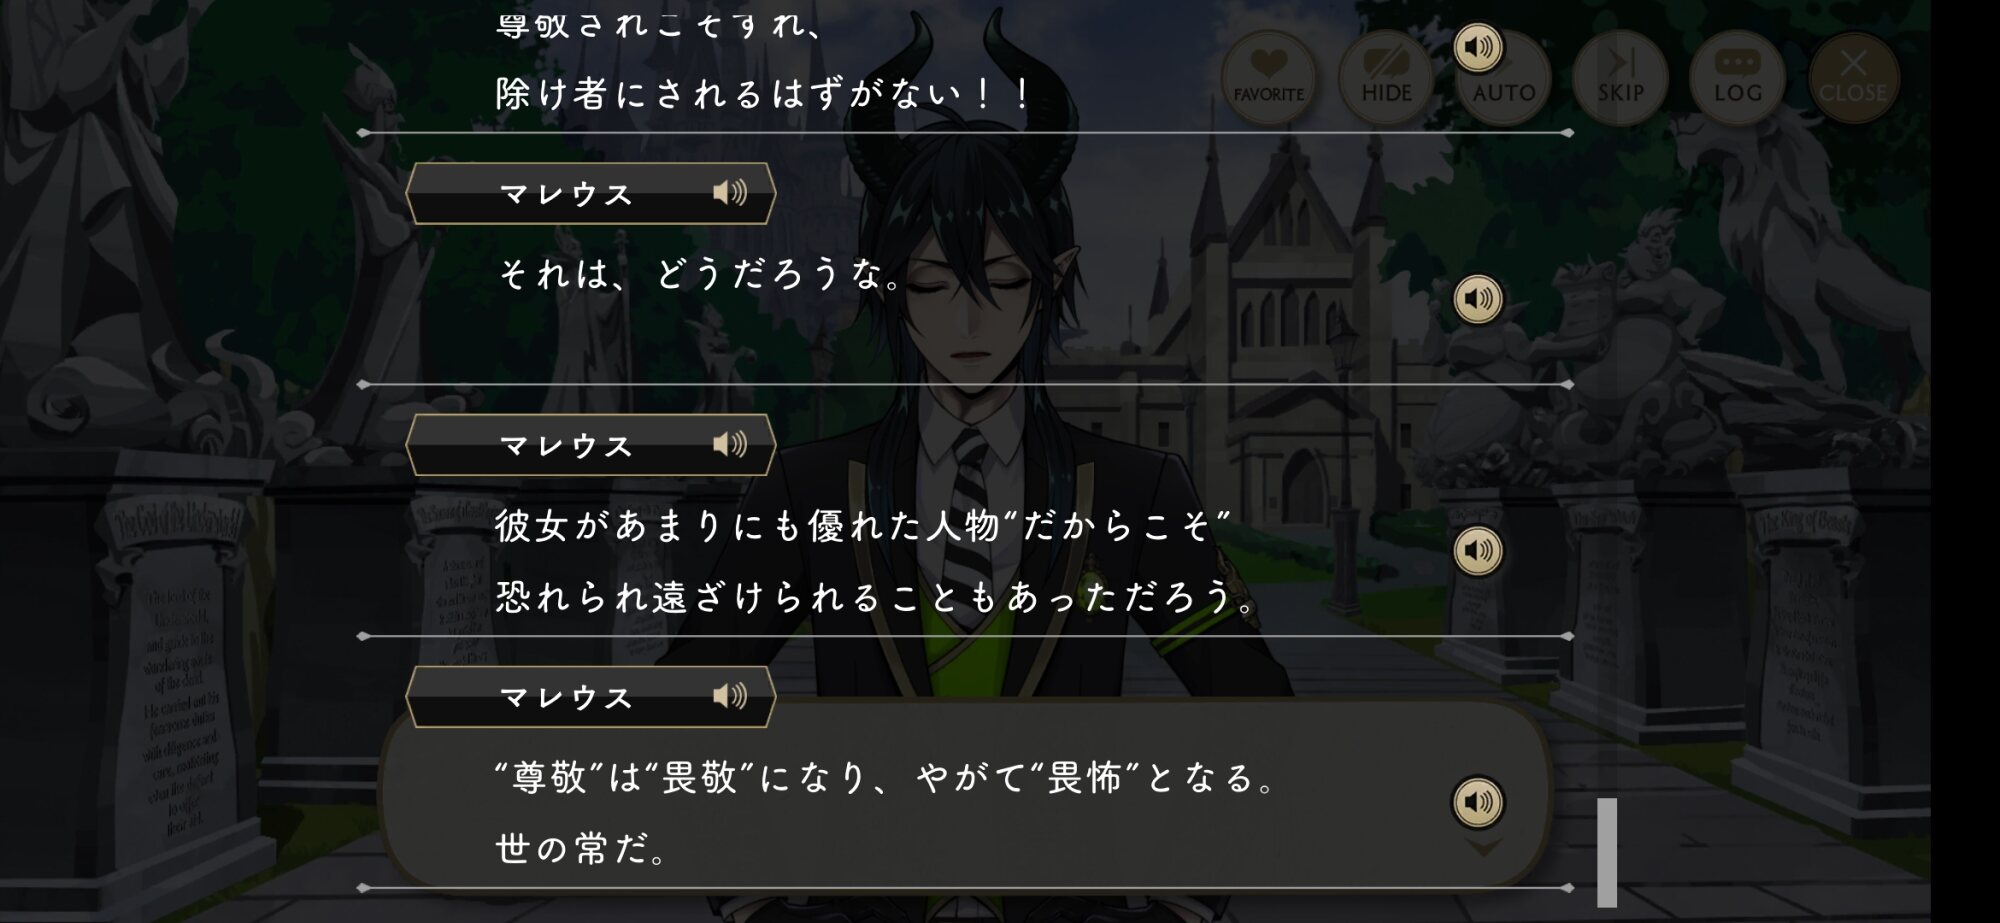This screenshot has height=923, width=2000.
Task: Toggle AUTO play mode
Action: 1504,77
